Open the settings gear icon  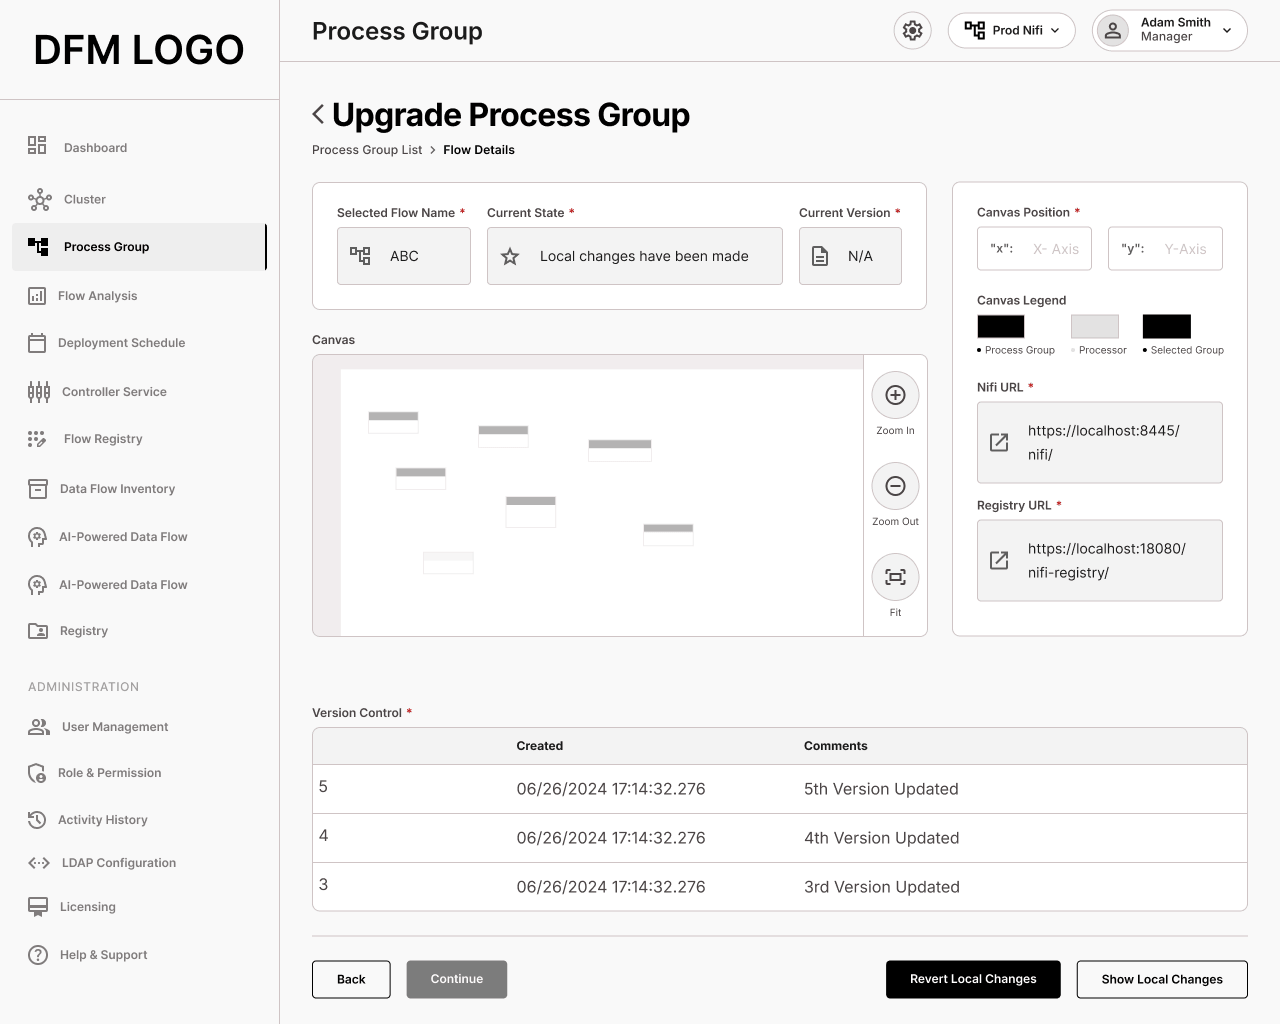[912, 30]
